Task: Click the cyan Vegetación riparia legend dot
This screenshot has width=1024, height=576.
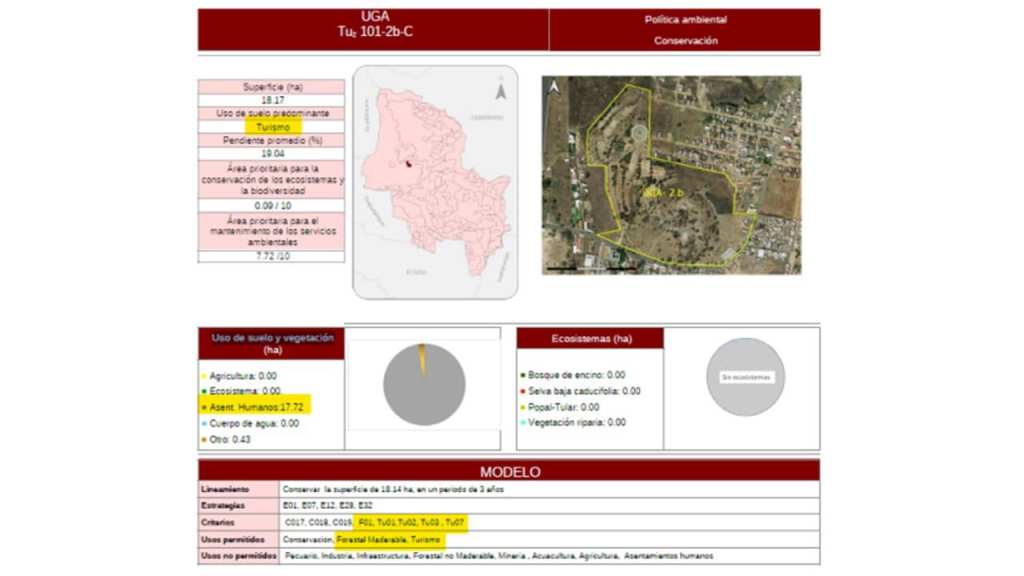Action: (x=522, y=423)
